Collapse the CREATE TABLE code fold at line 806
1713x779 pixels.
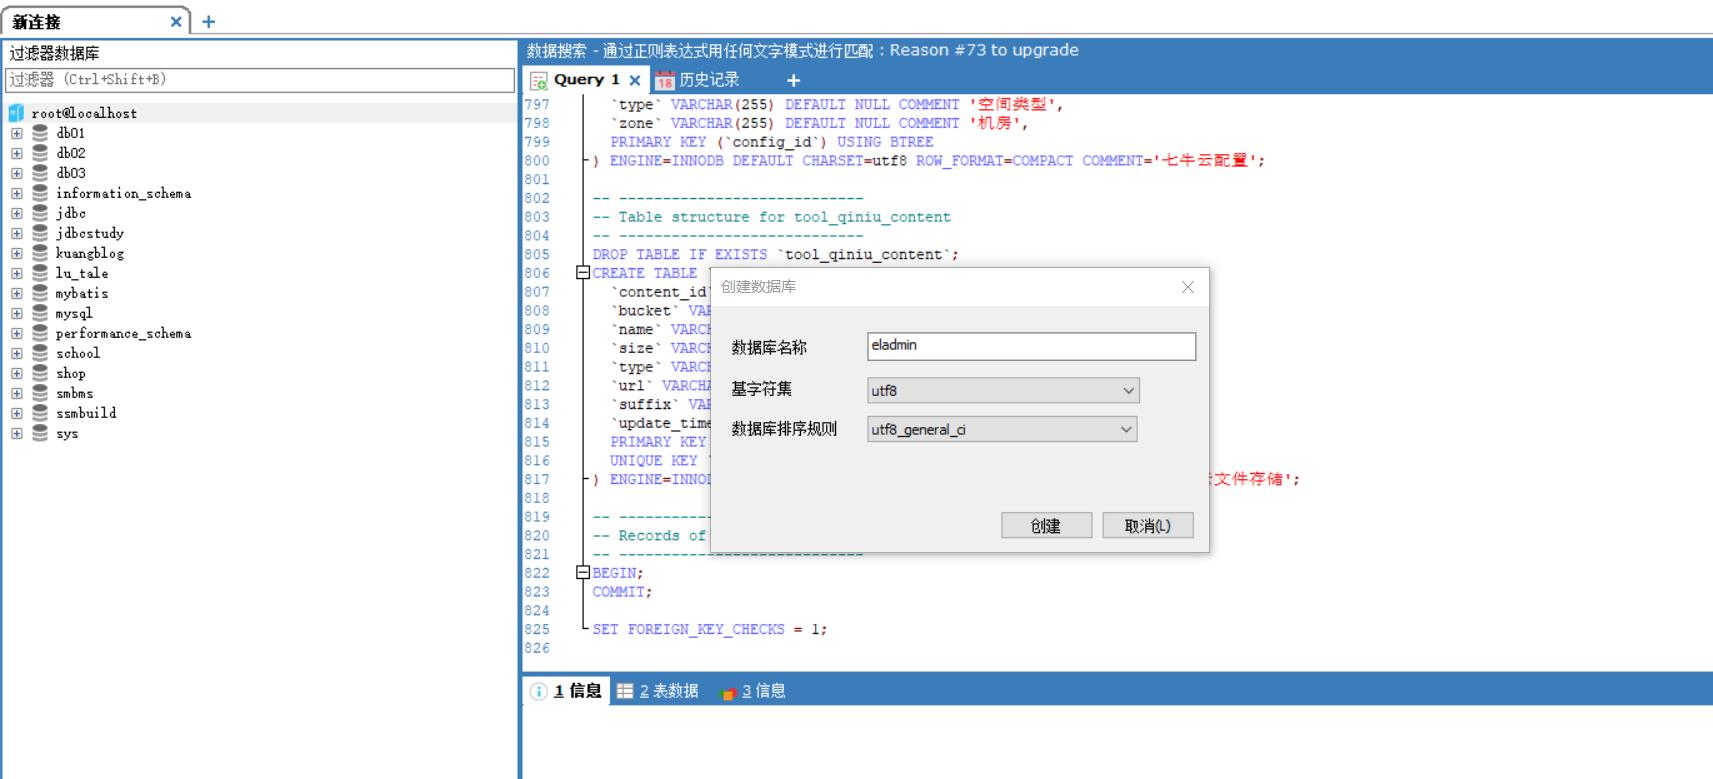tap(583, 273)
